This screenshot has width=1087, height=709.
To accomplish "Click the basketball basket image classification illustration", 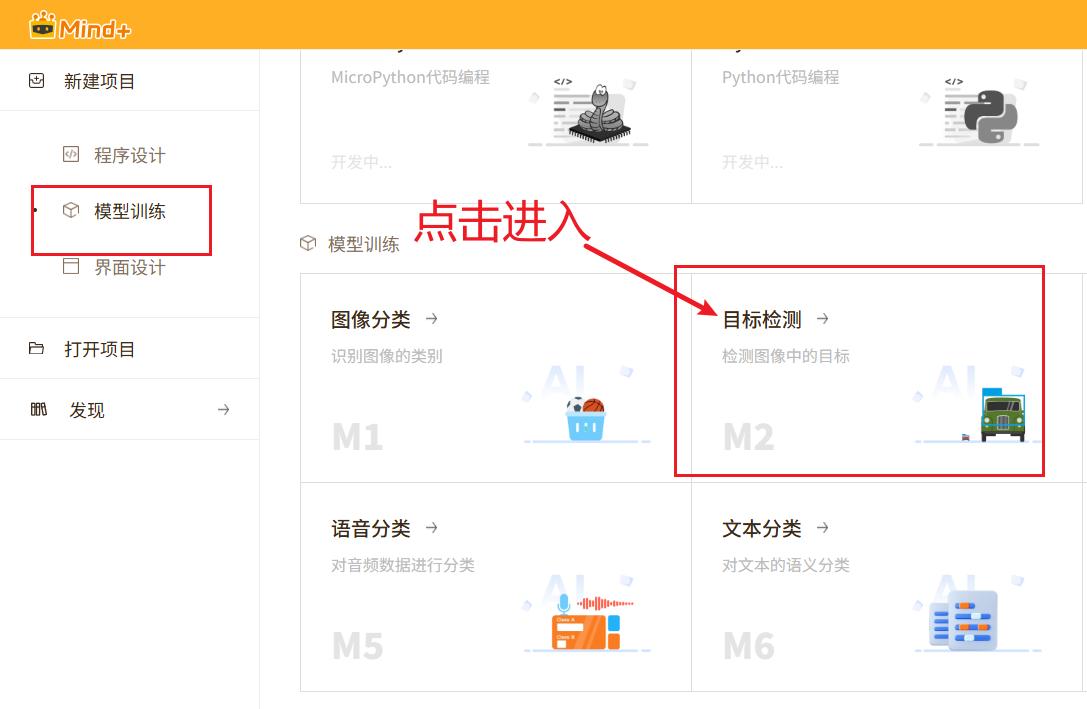I will click(x=587, y=417).
